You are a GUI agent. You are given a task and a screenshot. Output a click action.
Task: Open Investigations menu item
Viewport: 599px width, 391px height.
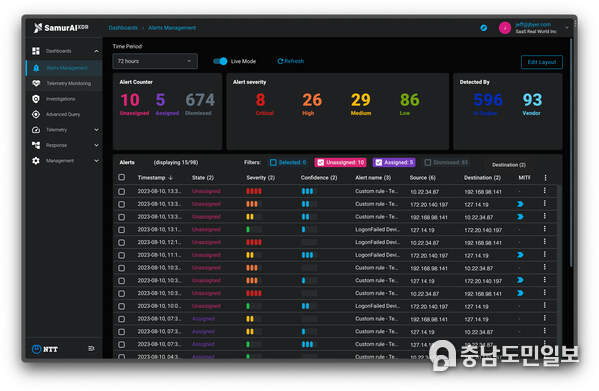[x=64, y=99]
